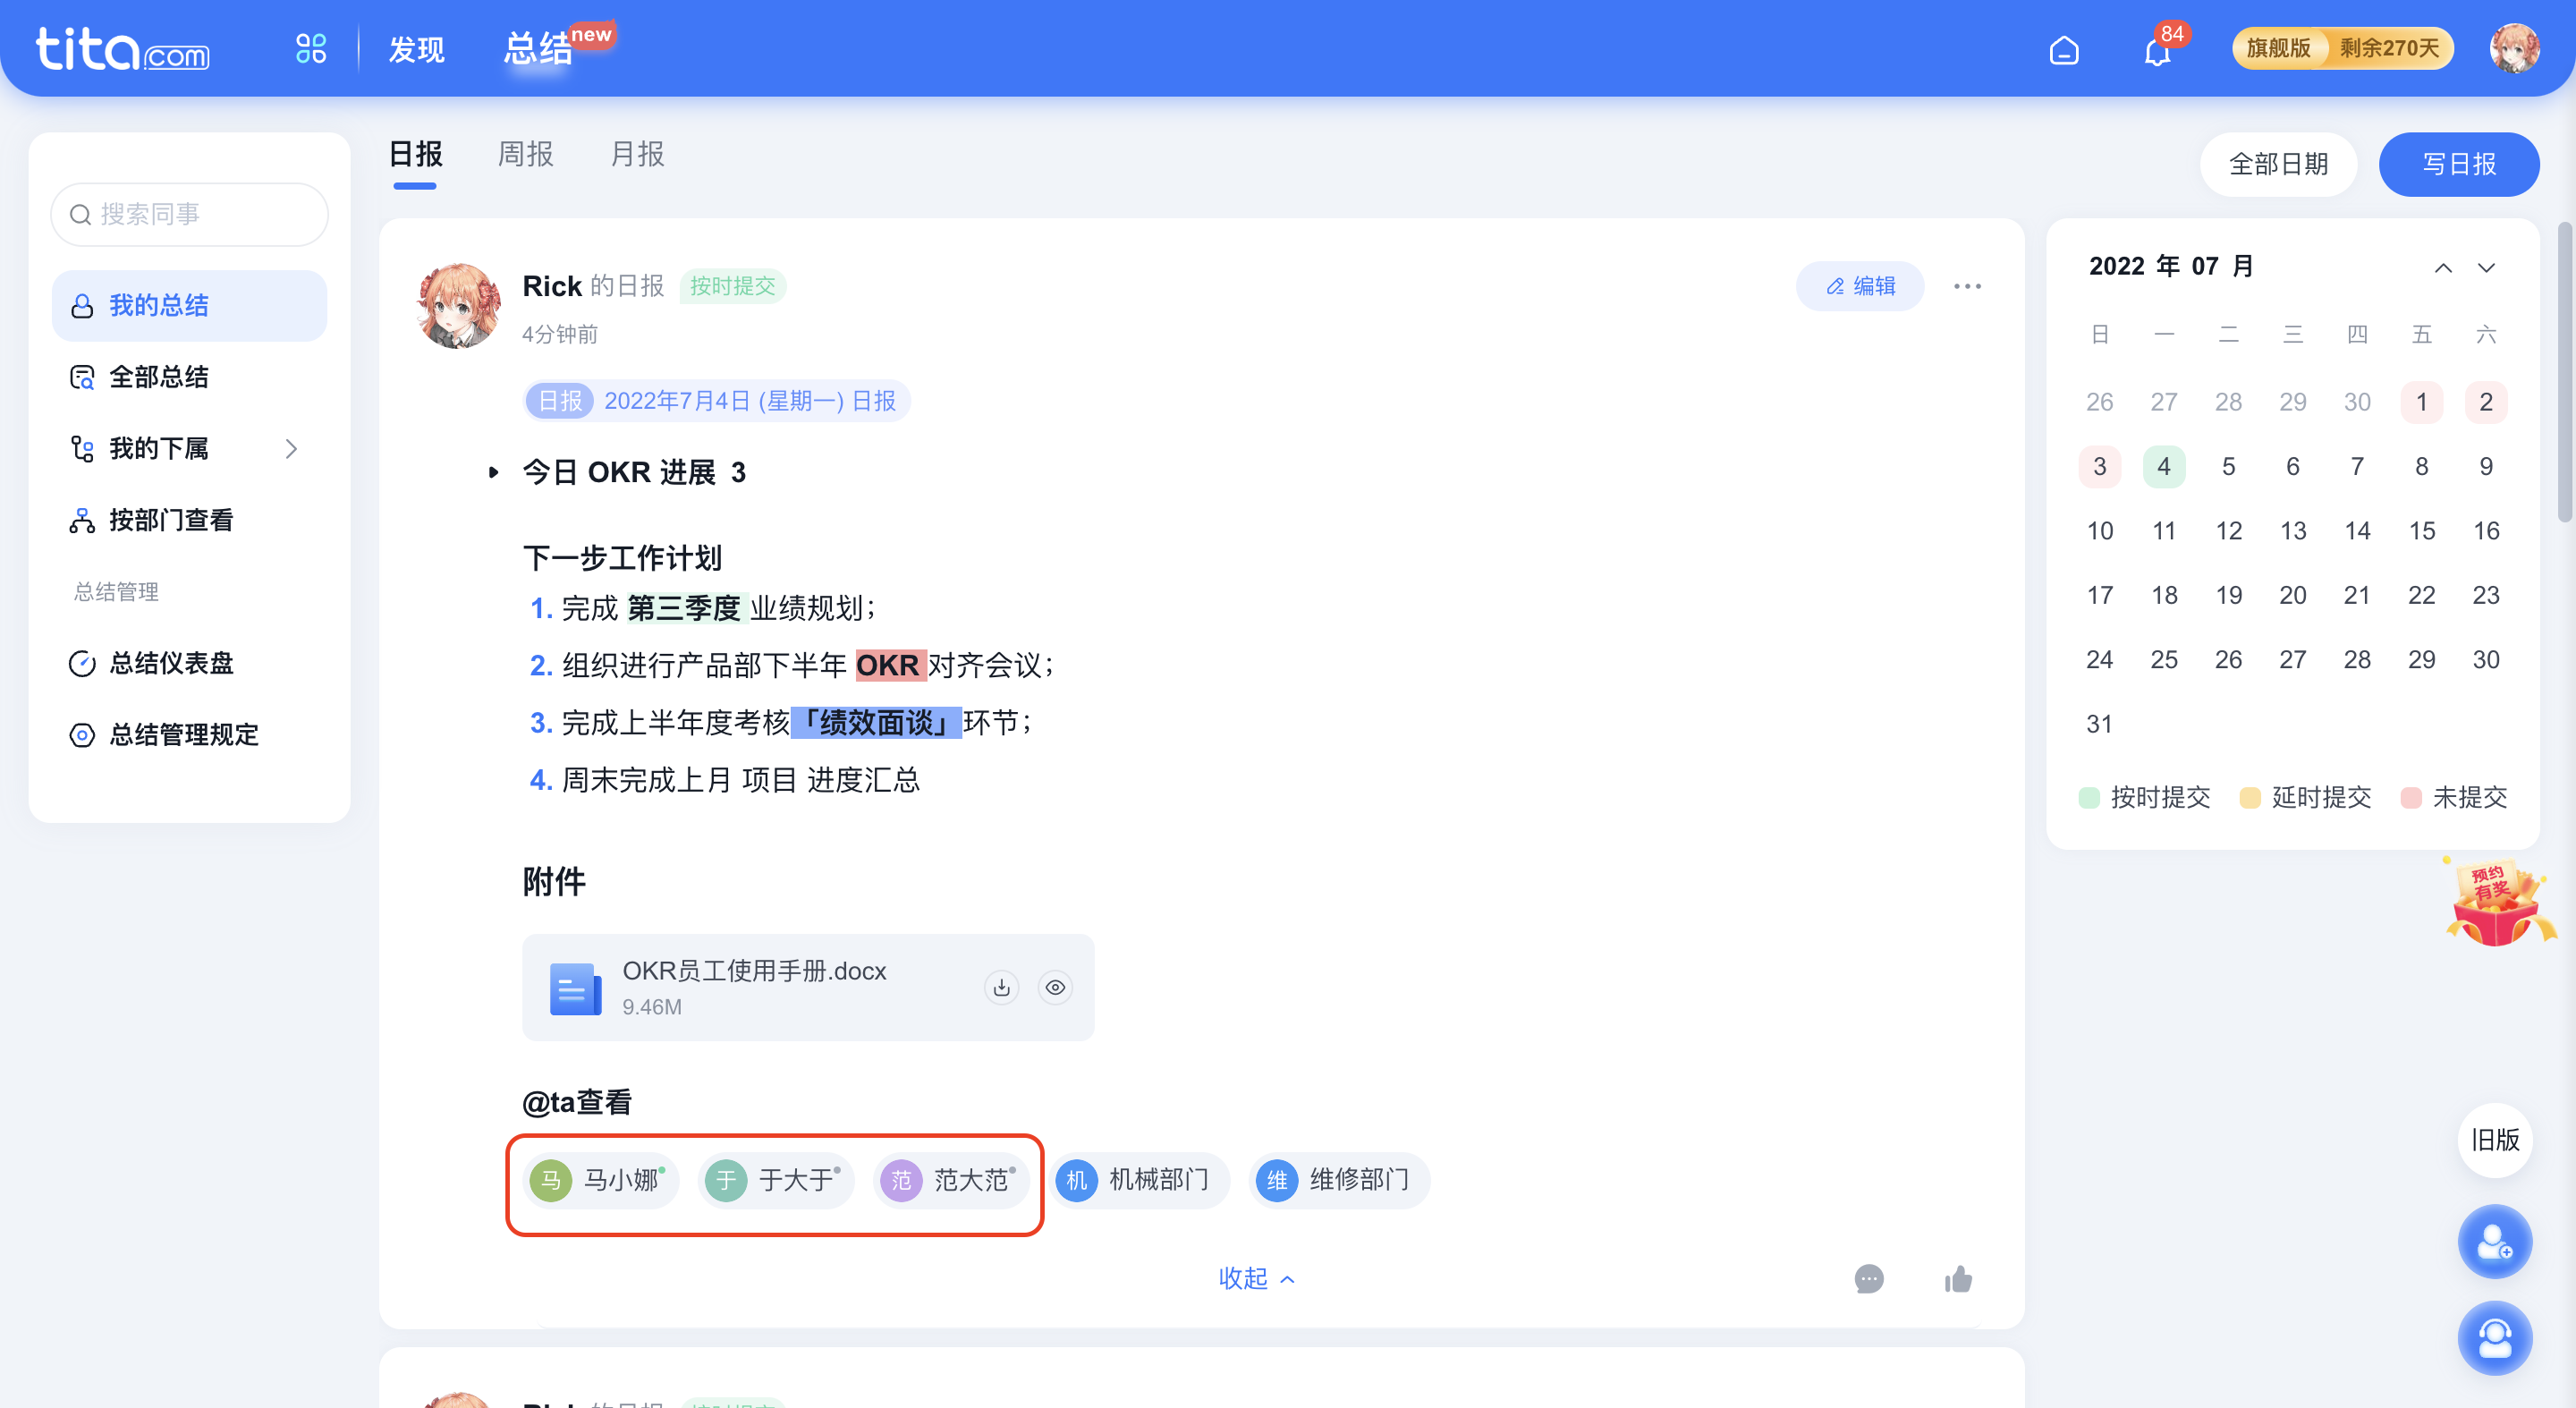Click the 马小娜 mention chip

[601, 1181]
